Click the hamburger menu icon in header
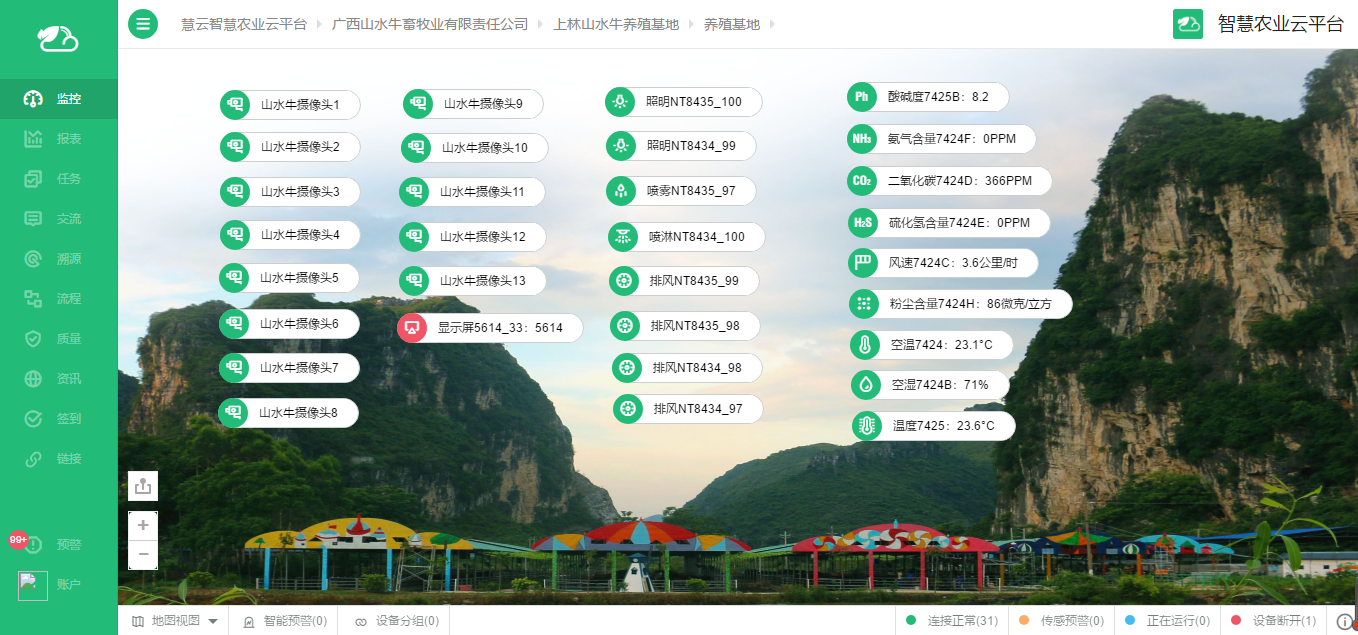 143,24
